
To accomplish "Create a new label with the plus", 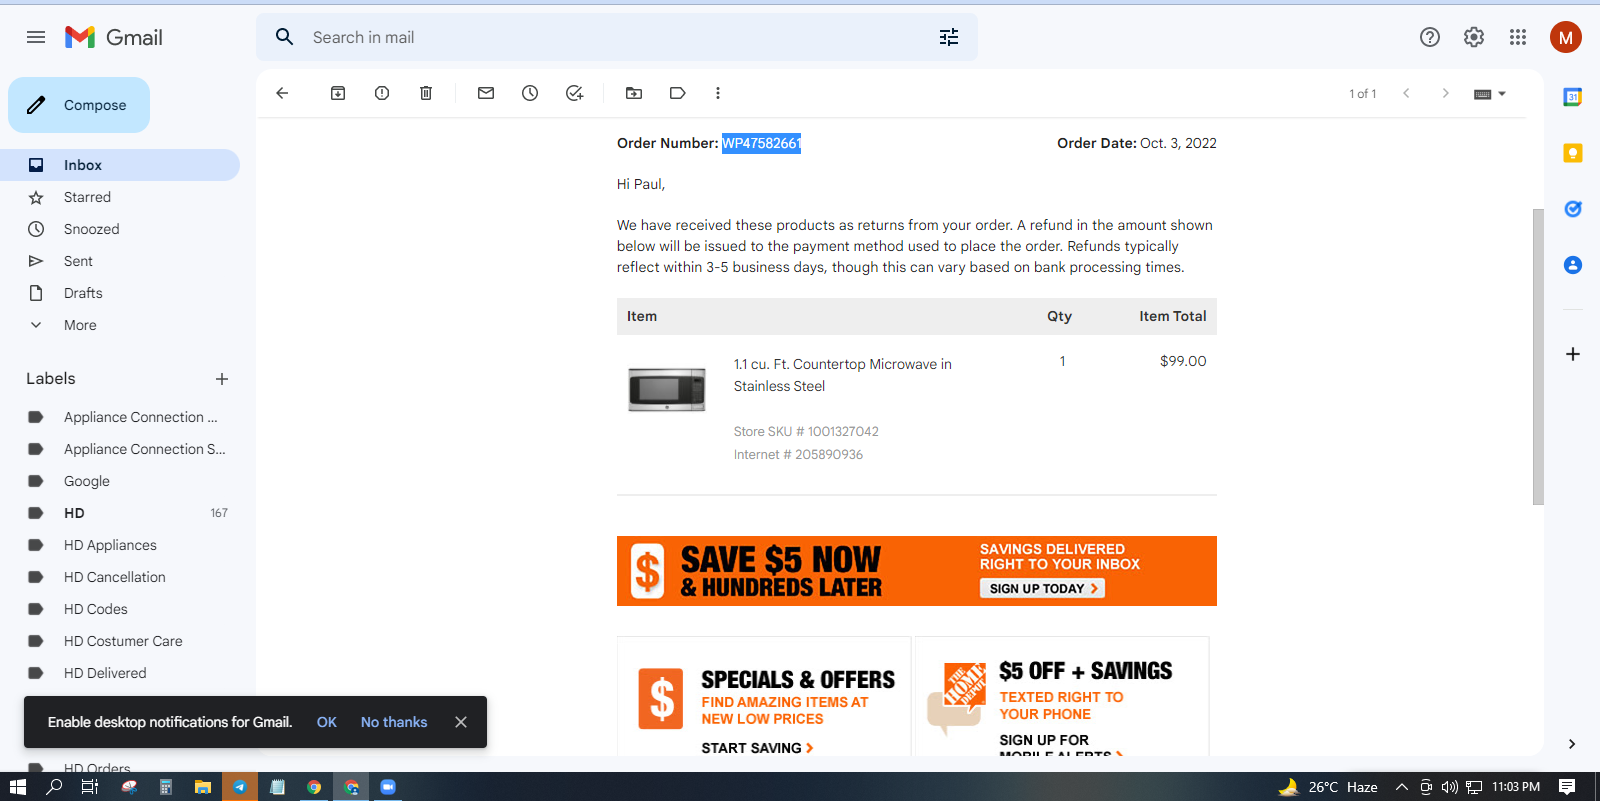I will (222, 379).
